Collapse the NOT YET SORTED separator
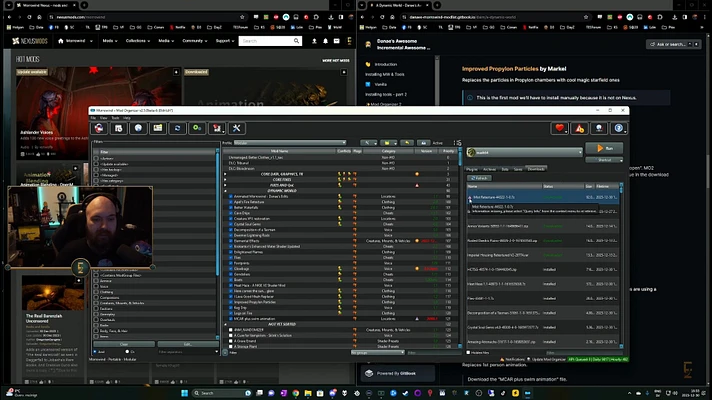Image resolution: width=712 pixels, height=400 pixels. pyautogui.click(x=225, y=324)
